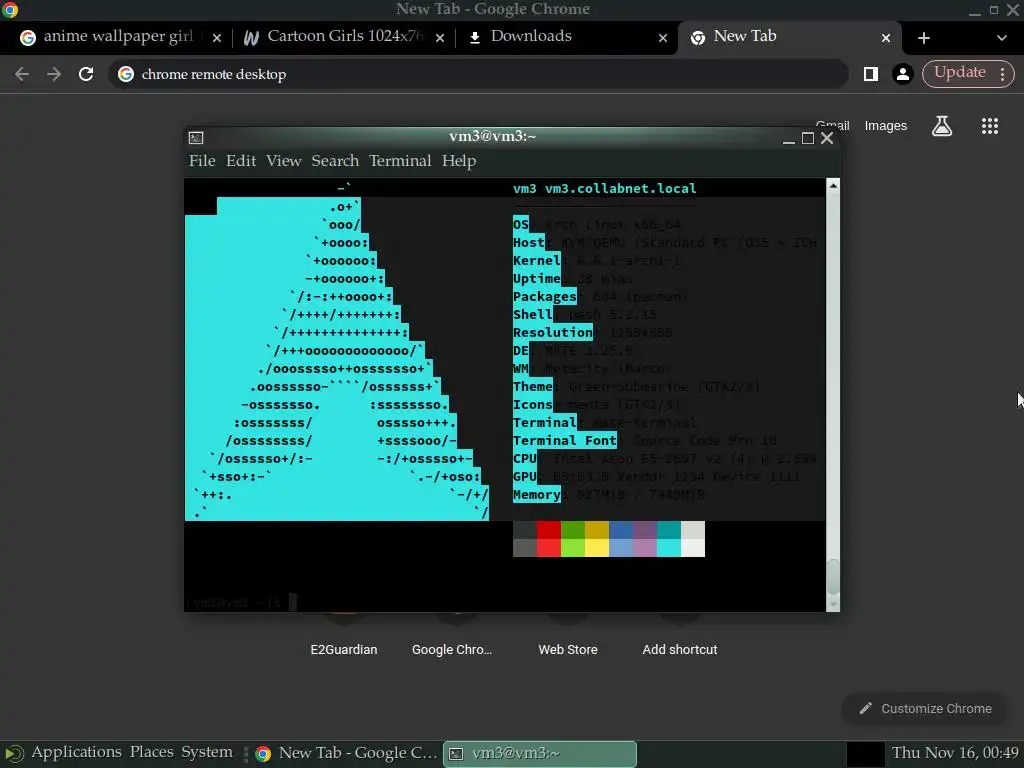
Task: Go forward in Chrome navigation
Action: click(54, 74)
